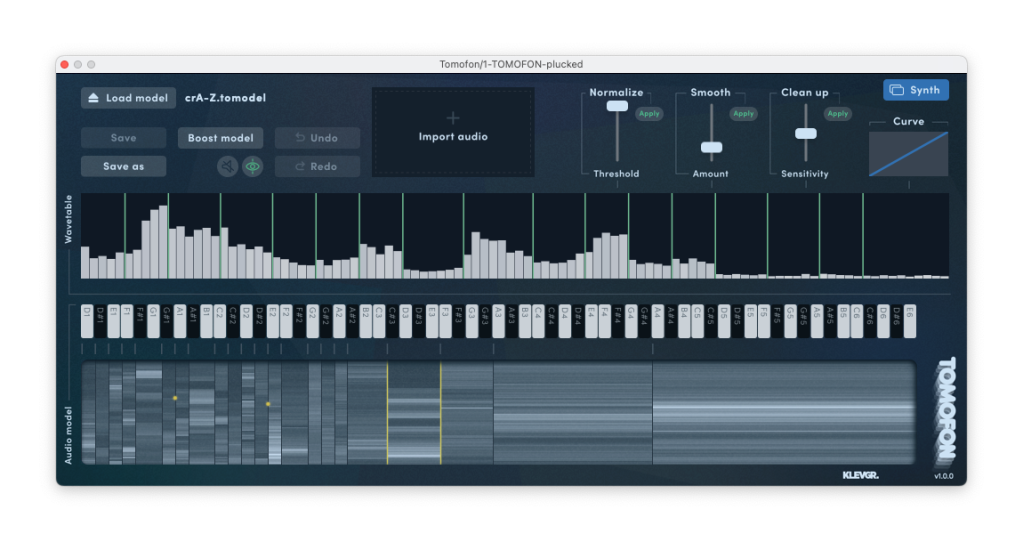Apply the Clean up setting
The height and width of the screenshot is (542, 1023).
pyautogui.click(x=837, y=114)
